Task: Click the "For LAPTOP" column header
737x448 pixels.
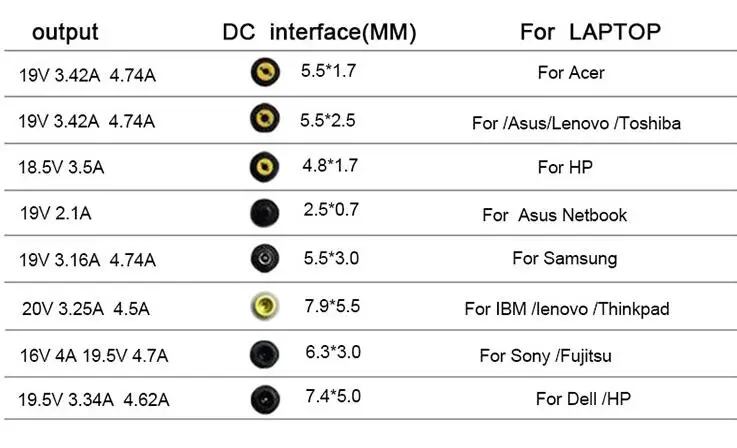Action: 590,32
